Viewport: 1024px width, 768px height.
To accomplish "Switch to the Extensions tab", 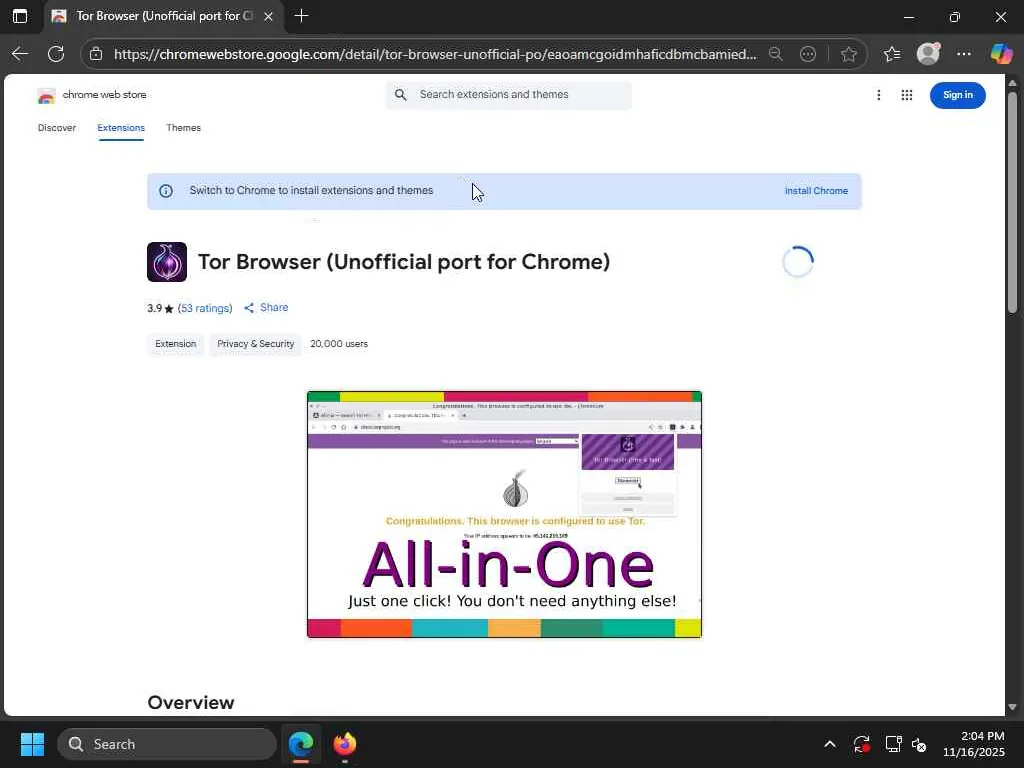I will point(121,128).
